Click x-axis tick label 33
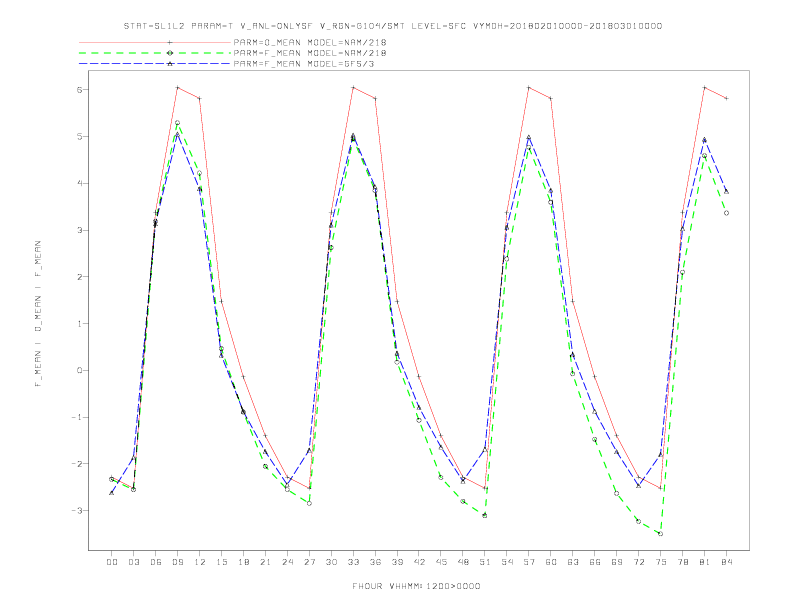792x612 pixels. 353,562
